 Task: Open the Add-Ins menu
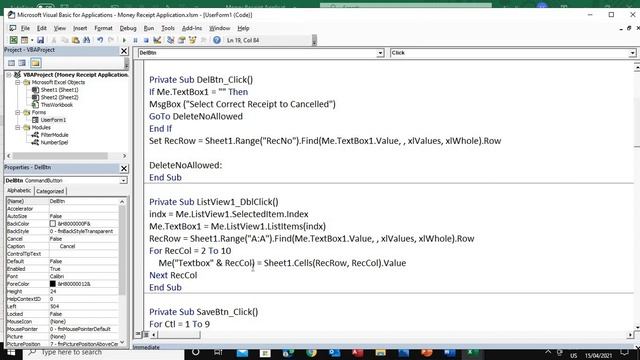pos(192,28)
